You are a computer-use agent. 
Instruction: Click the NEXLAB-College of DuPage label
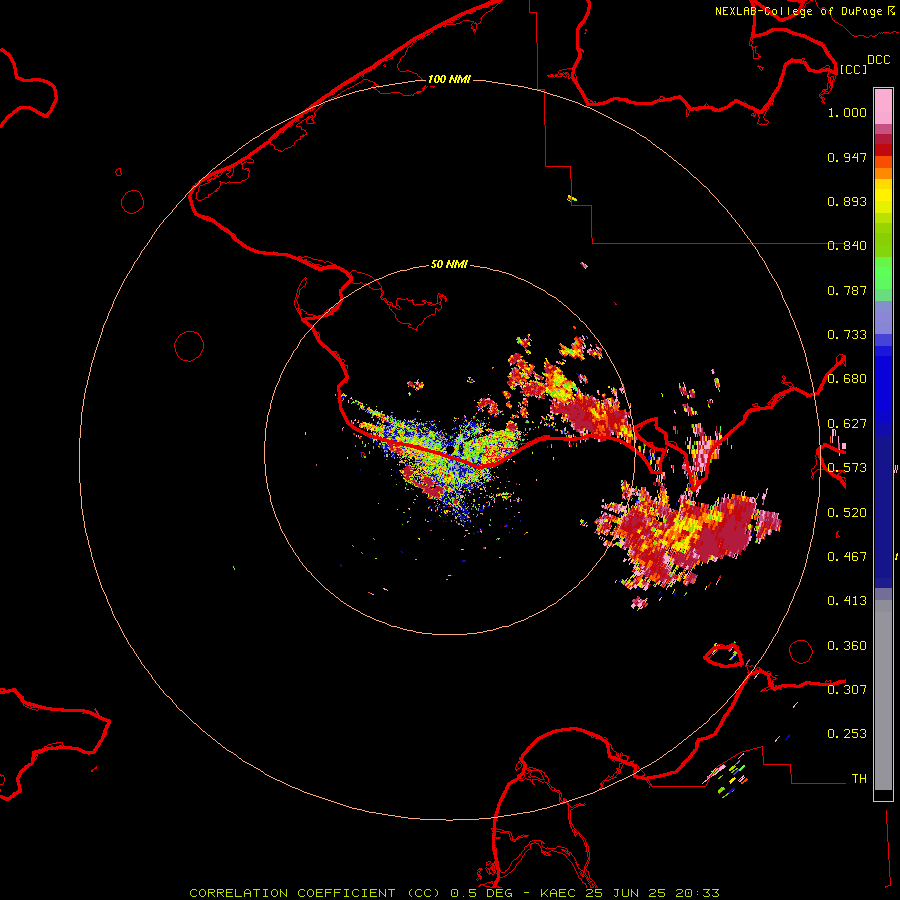798,11
